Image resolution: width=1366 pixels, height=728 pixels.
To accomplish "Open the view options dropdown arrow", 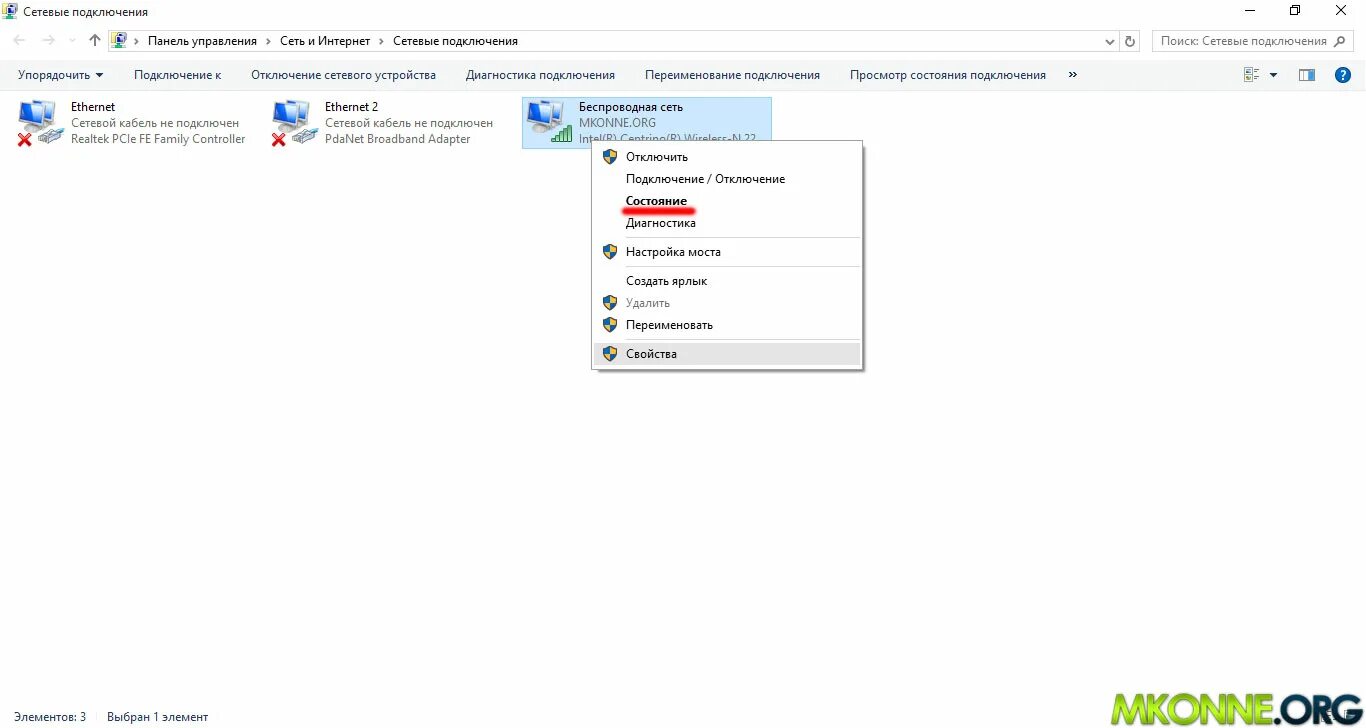I will [1273, 75].
